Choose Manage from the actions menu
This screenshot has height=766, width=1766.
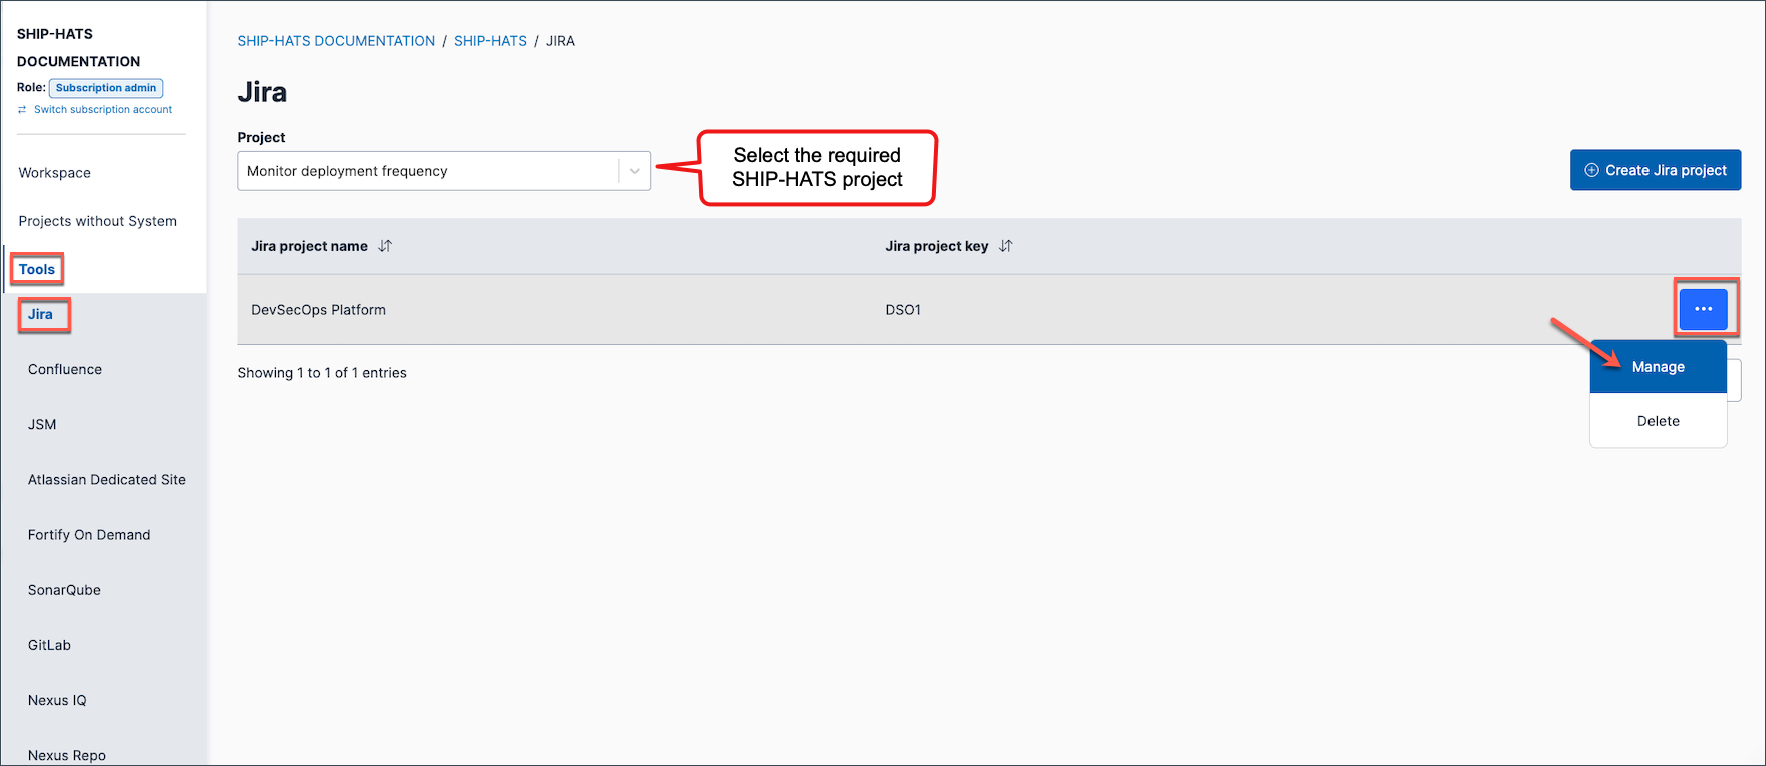point(1658,367)
